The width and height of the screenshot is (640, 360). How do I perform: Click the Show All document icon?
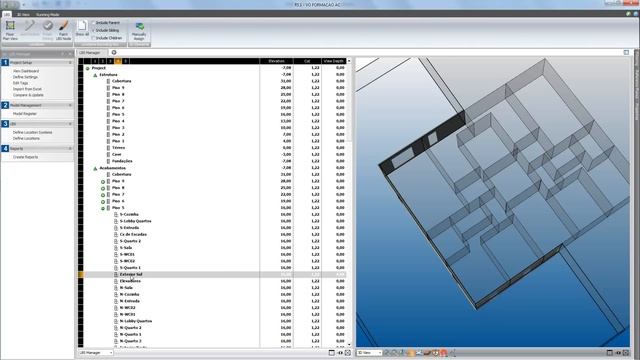(82, 26)
